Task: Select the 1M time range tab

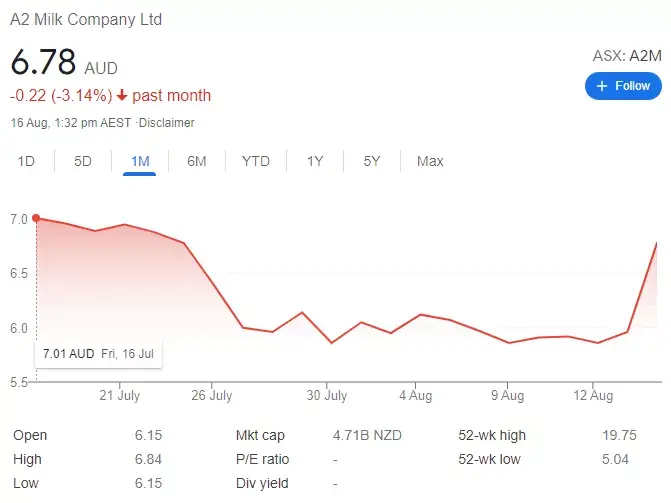Action: click(x=140, y=161)
